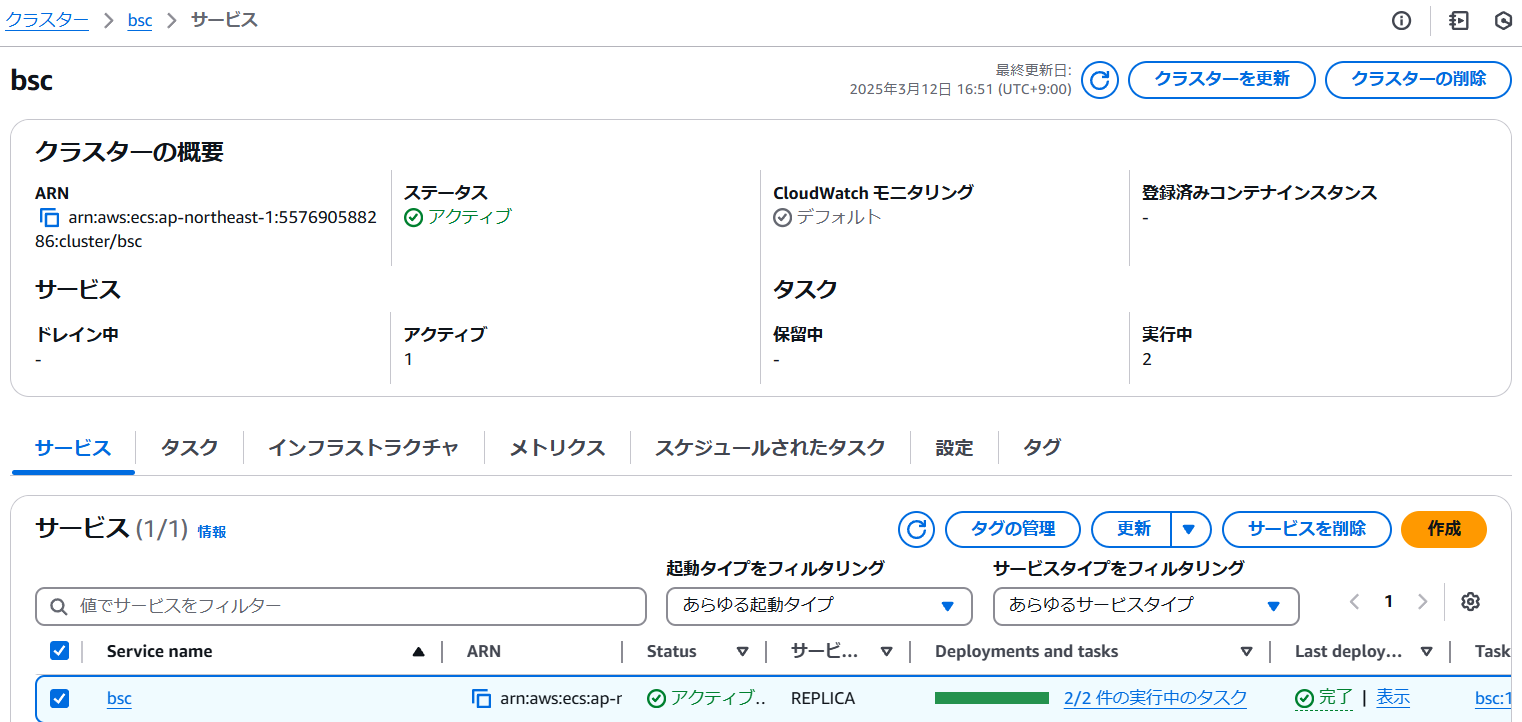The image size is (1522, 722).
Task: Click the デフォルト CloudWatch monitoring text
Action: [x=839, y=217]
